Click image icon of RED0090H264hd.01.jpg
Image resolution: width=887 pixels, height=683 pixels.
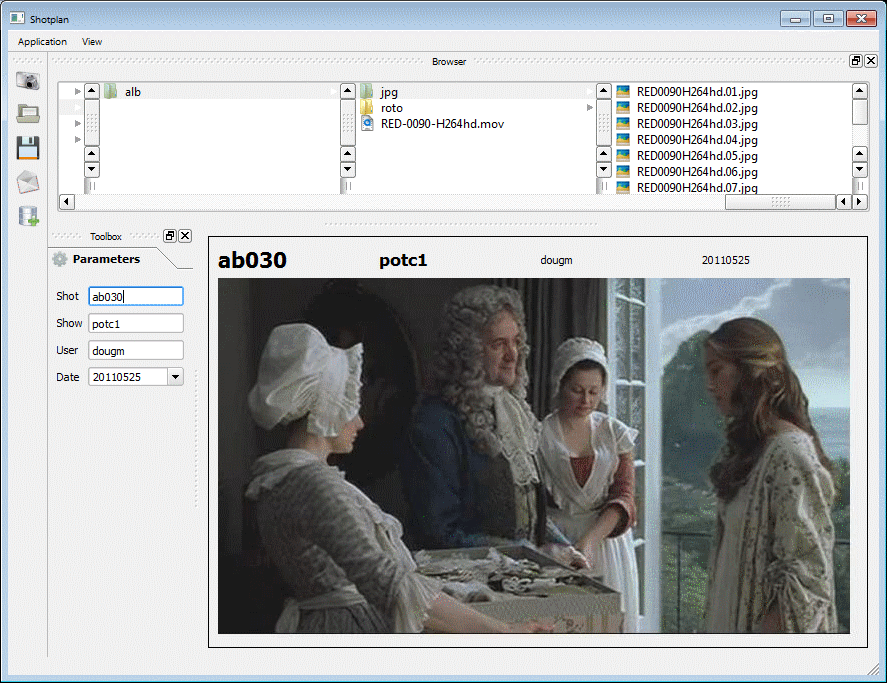(x=623, y=91)
